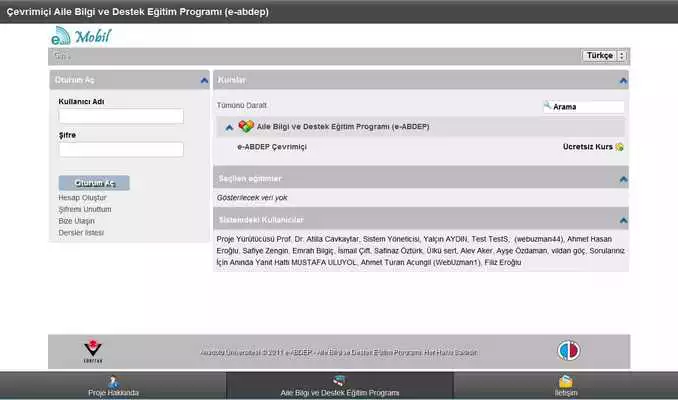Collapse the Aile Bilgi ve Destek category
The width and height of the screenshot is (678, 400).
[229, 127]
